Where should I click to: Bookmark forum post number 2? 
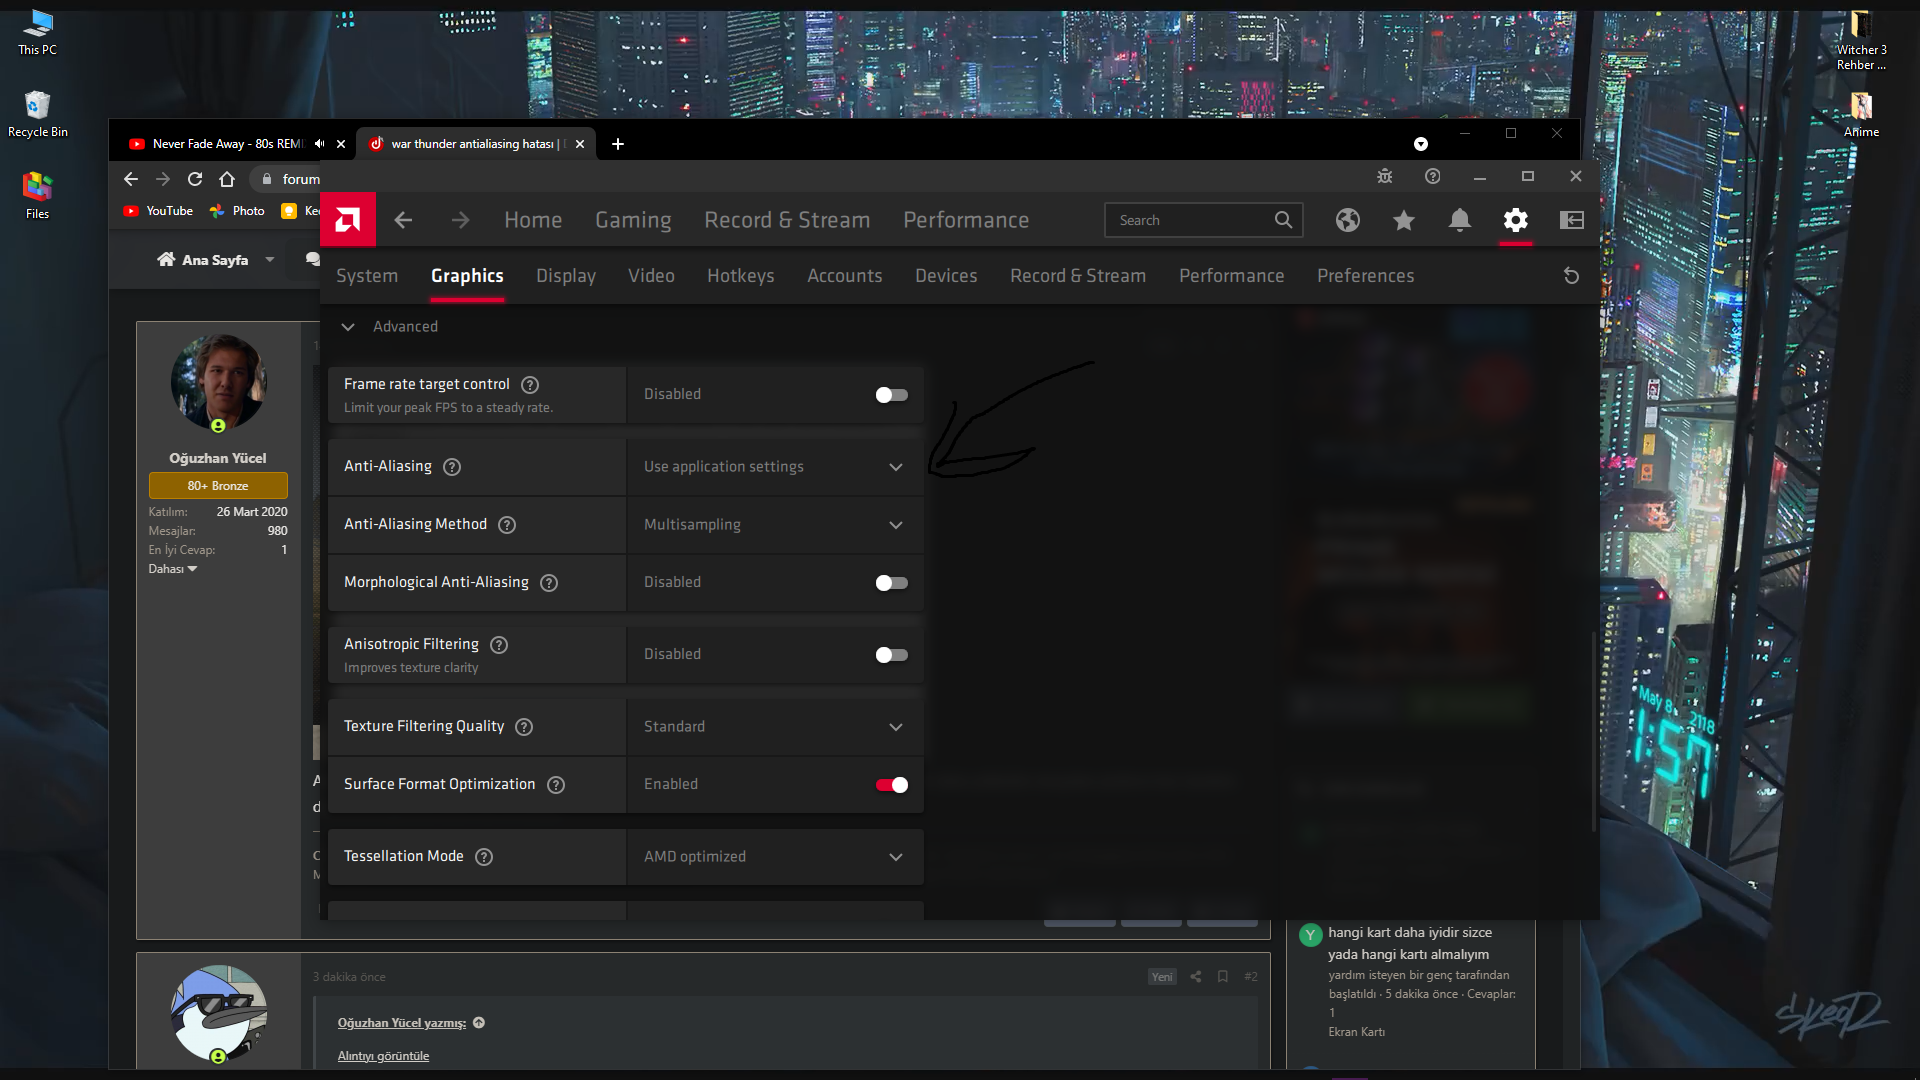pos(1223,977)
